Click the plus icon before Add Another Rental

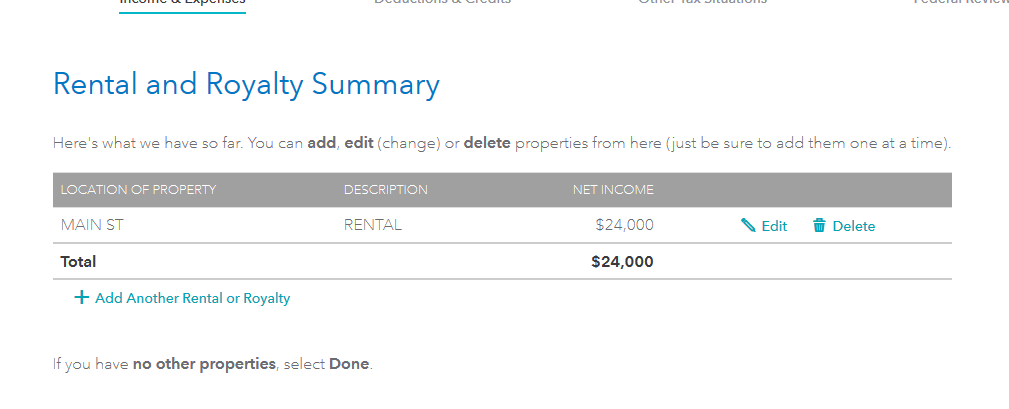coord(81,297)
